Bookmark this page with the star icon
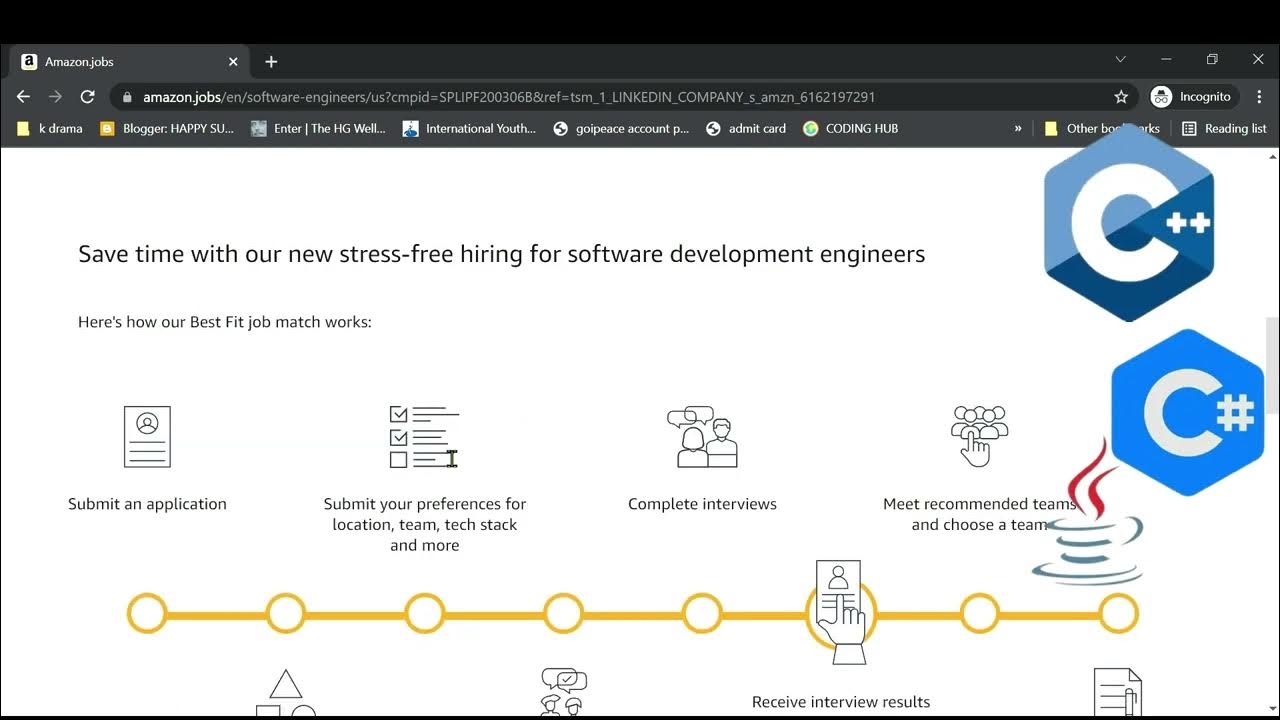The width and height of the screenshot is (1280, 720). pyautogui.click(x=1121, y=97)
